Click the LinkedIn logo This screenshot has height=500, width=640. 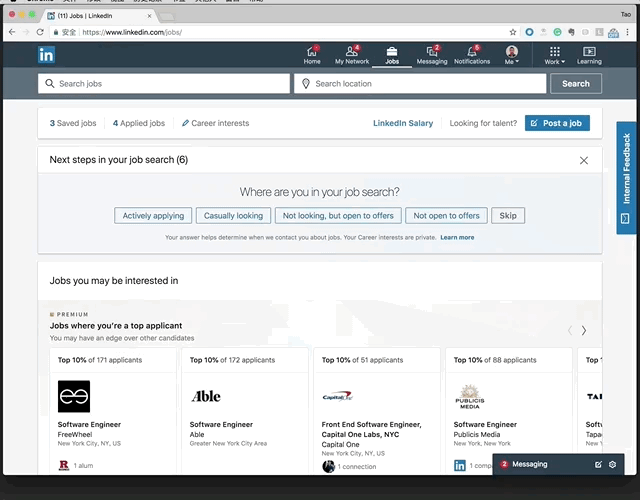pyautogui.click(x=46, y=55)
